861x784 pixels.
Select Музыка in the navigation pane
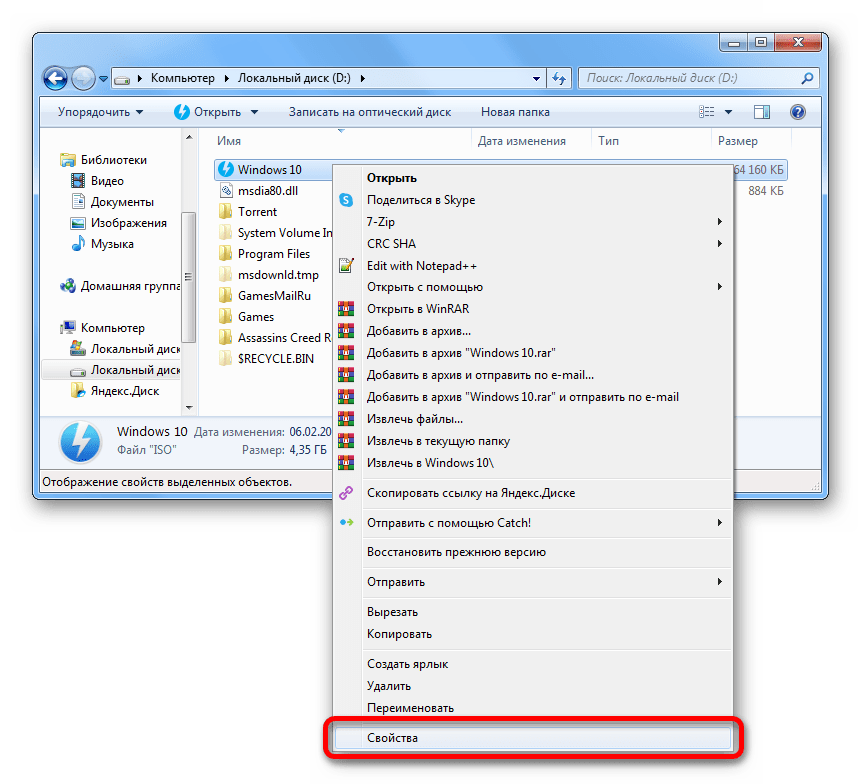pos(112,244)
